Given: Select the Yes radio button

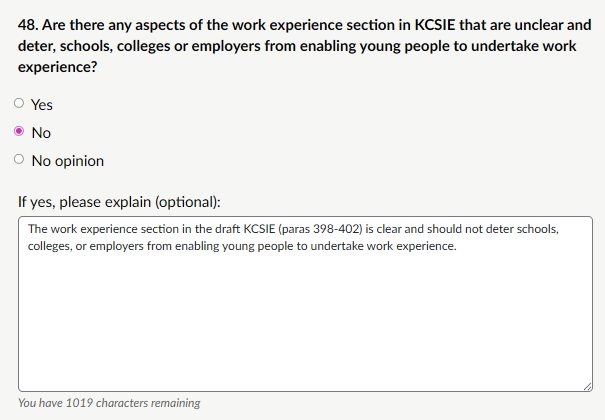Looking at the screenshot, I should (19, 104).
